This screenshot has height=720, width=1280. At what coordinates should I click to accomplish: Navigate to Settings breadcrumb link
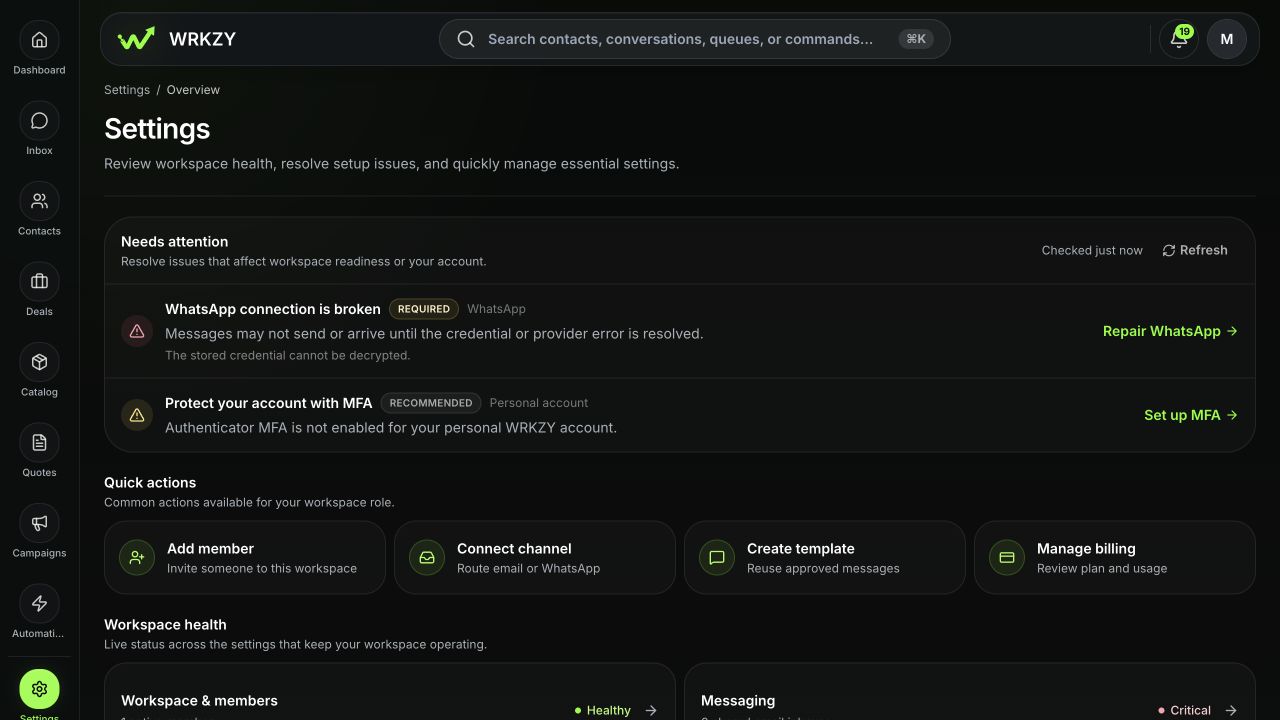tap(127, 90)
